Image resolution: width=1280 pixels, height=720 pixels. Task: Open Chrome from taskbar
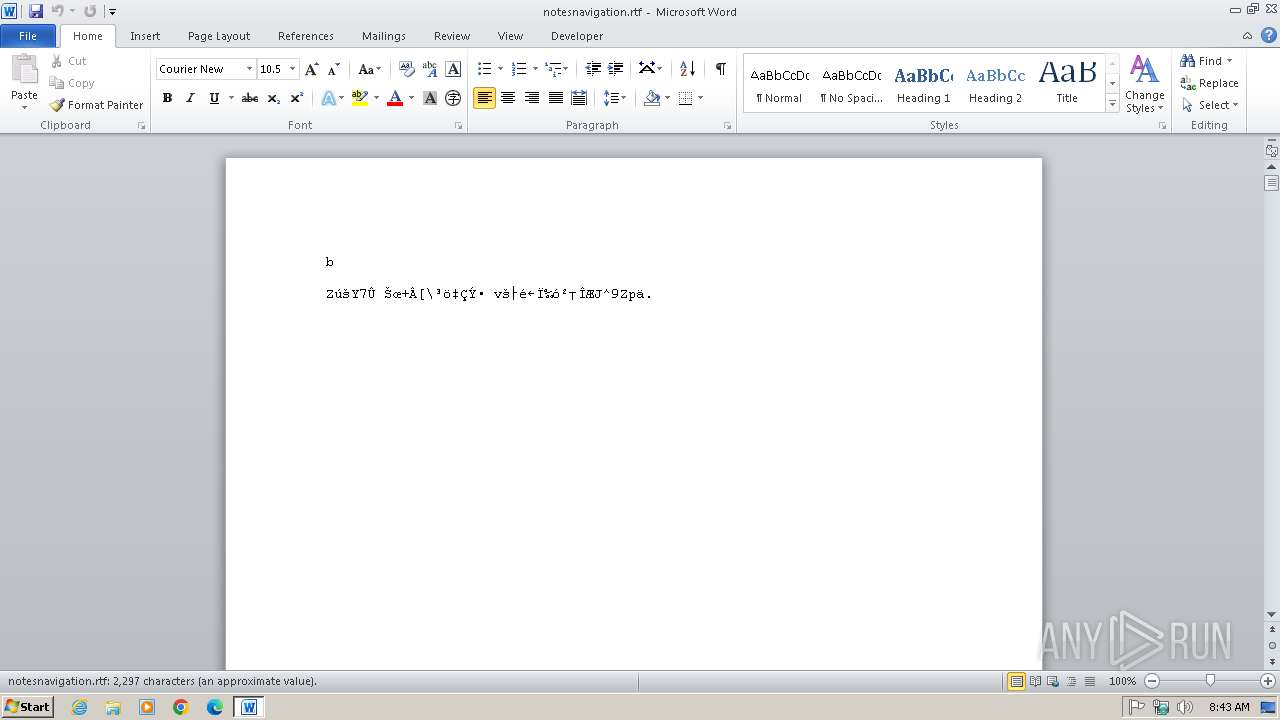point(181,707)
